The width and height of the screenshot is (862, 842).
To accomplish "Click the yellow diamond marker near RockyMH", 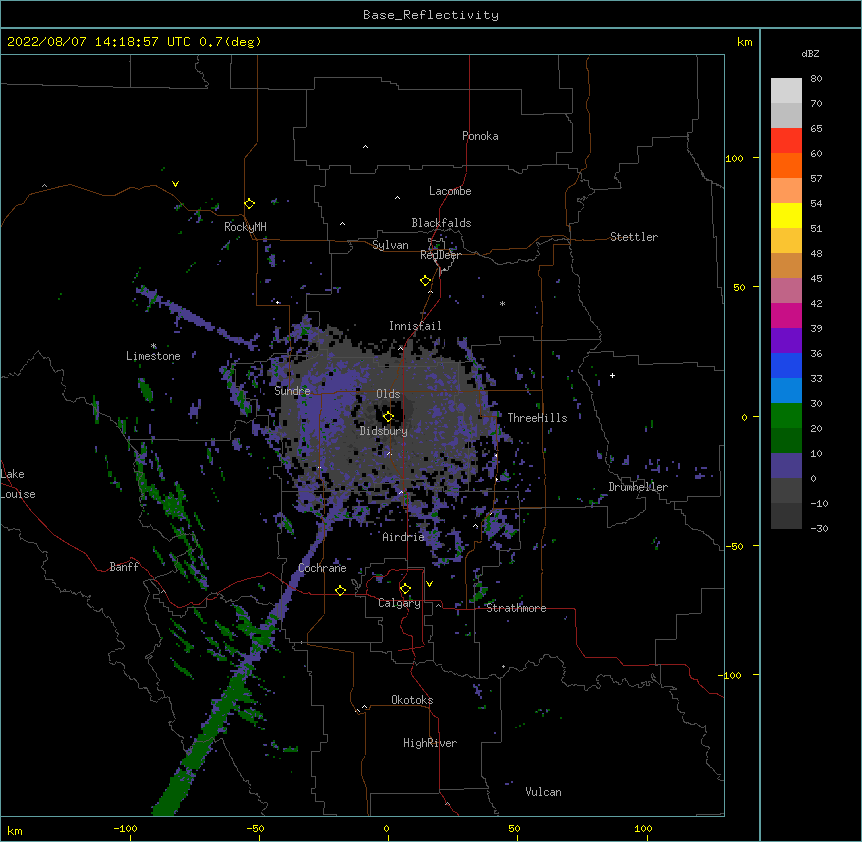I will (x=250, y=204).
